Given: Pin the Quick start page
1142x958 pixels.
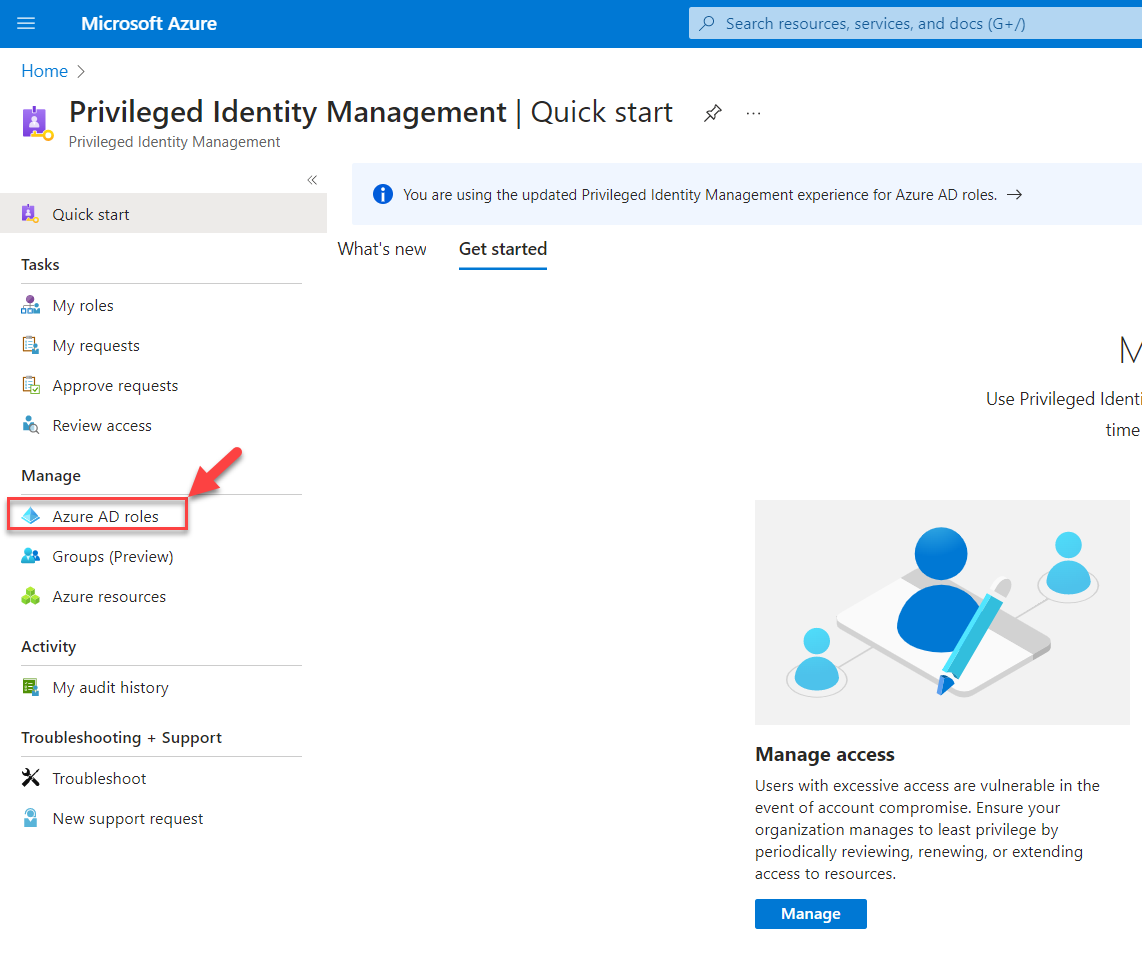Looking at the screenshot, I should coord(712,113).
